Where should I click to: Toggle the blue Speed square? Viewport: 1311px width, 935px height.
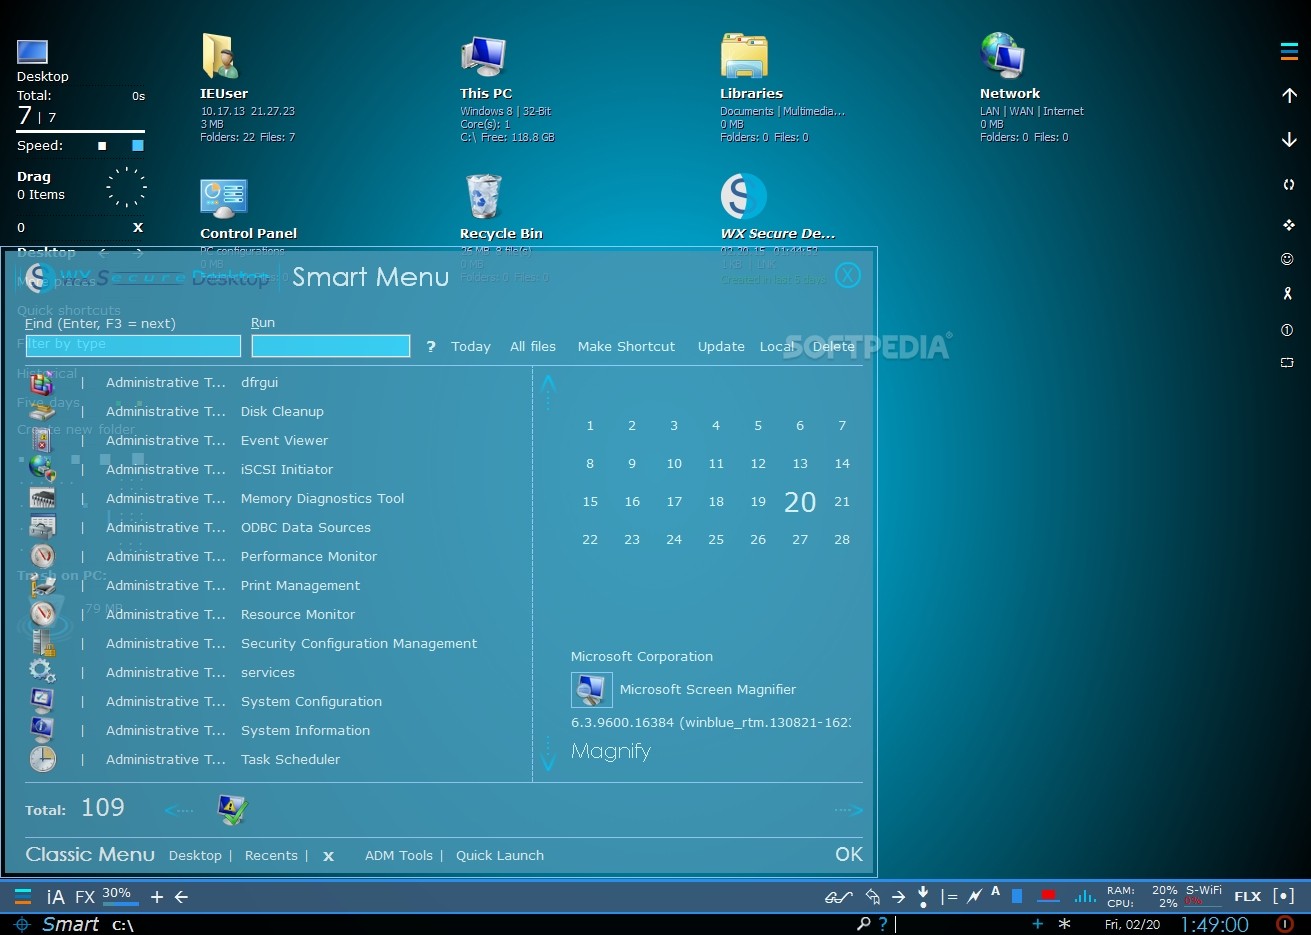tap(138, 146)
